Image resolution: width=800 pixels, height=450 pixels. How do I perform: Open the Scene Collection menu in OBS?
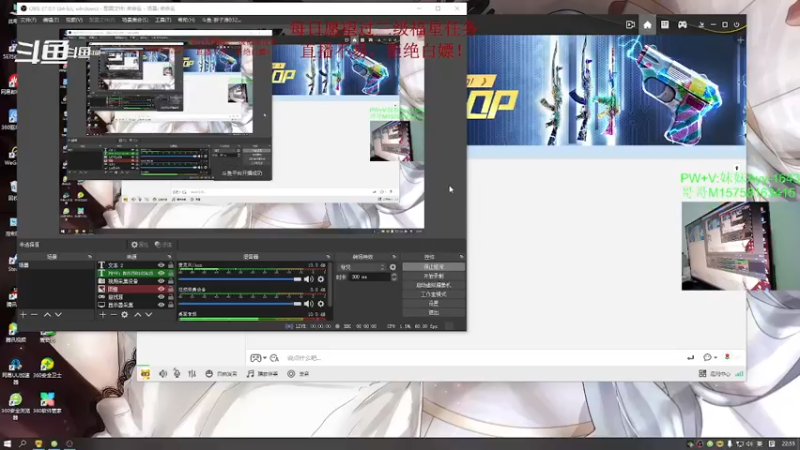pos(135,20)
